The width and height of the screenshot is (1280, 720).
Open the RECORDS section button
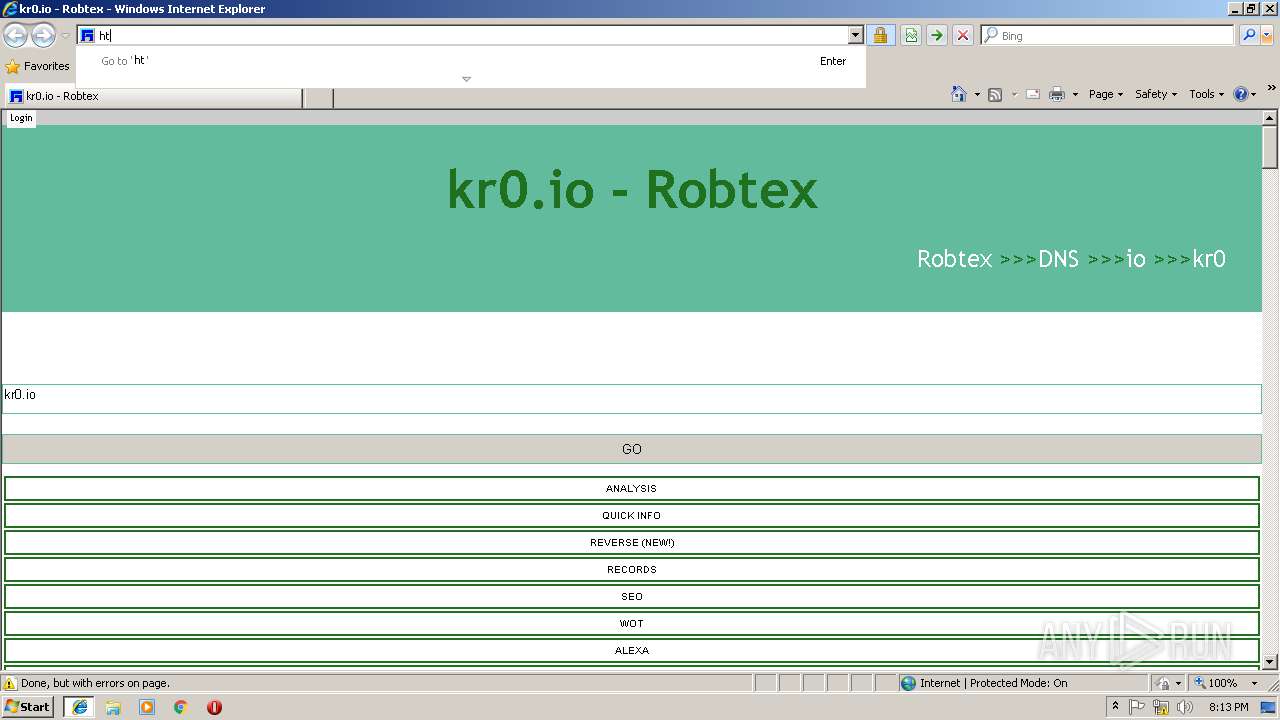coord(632,570)
